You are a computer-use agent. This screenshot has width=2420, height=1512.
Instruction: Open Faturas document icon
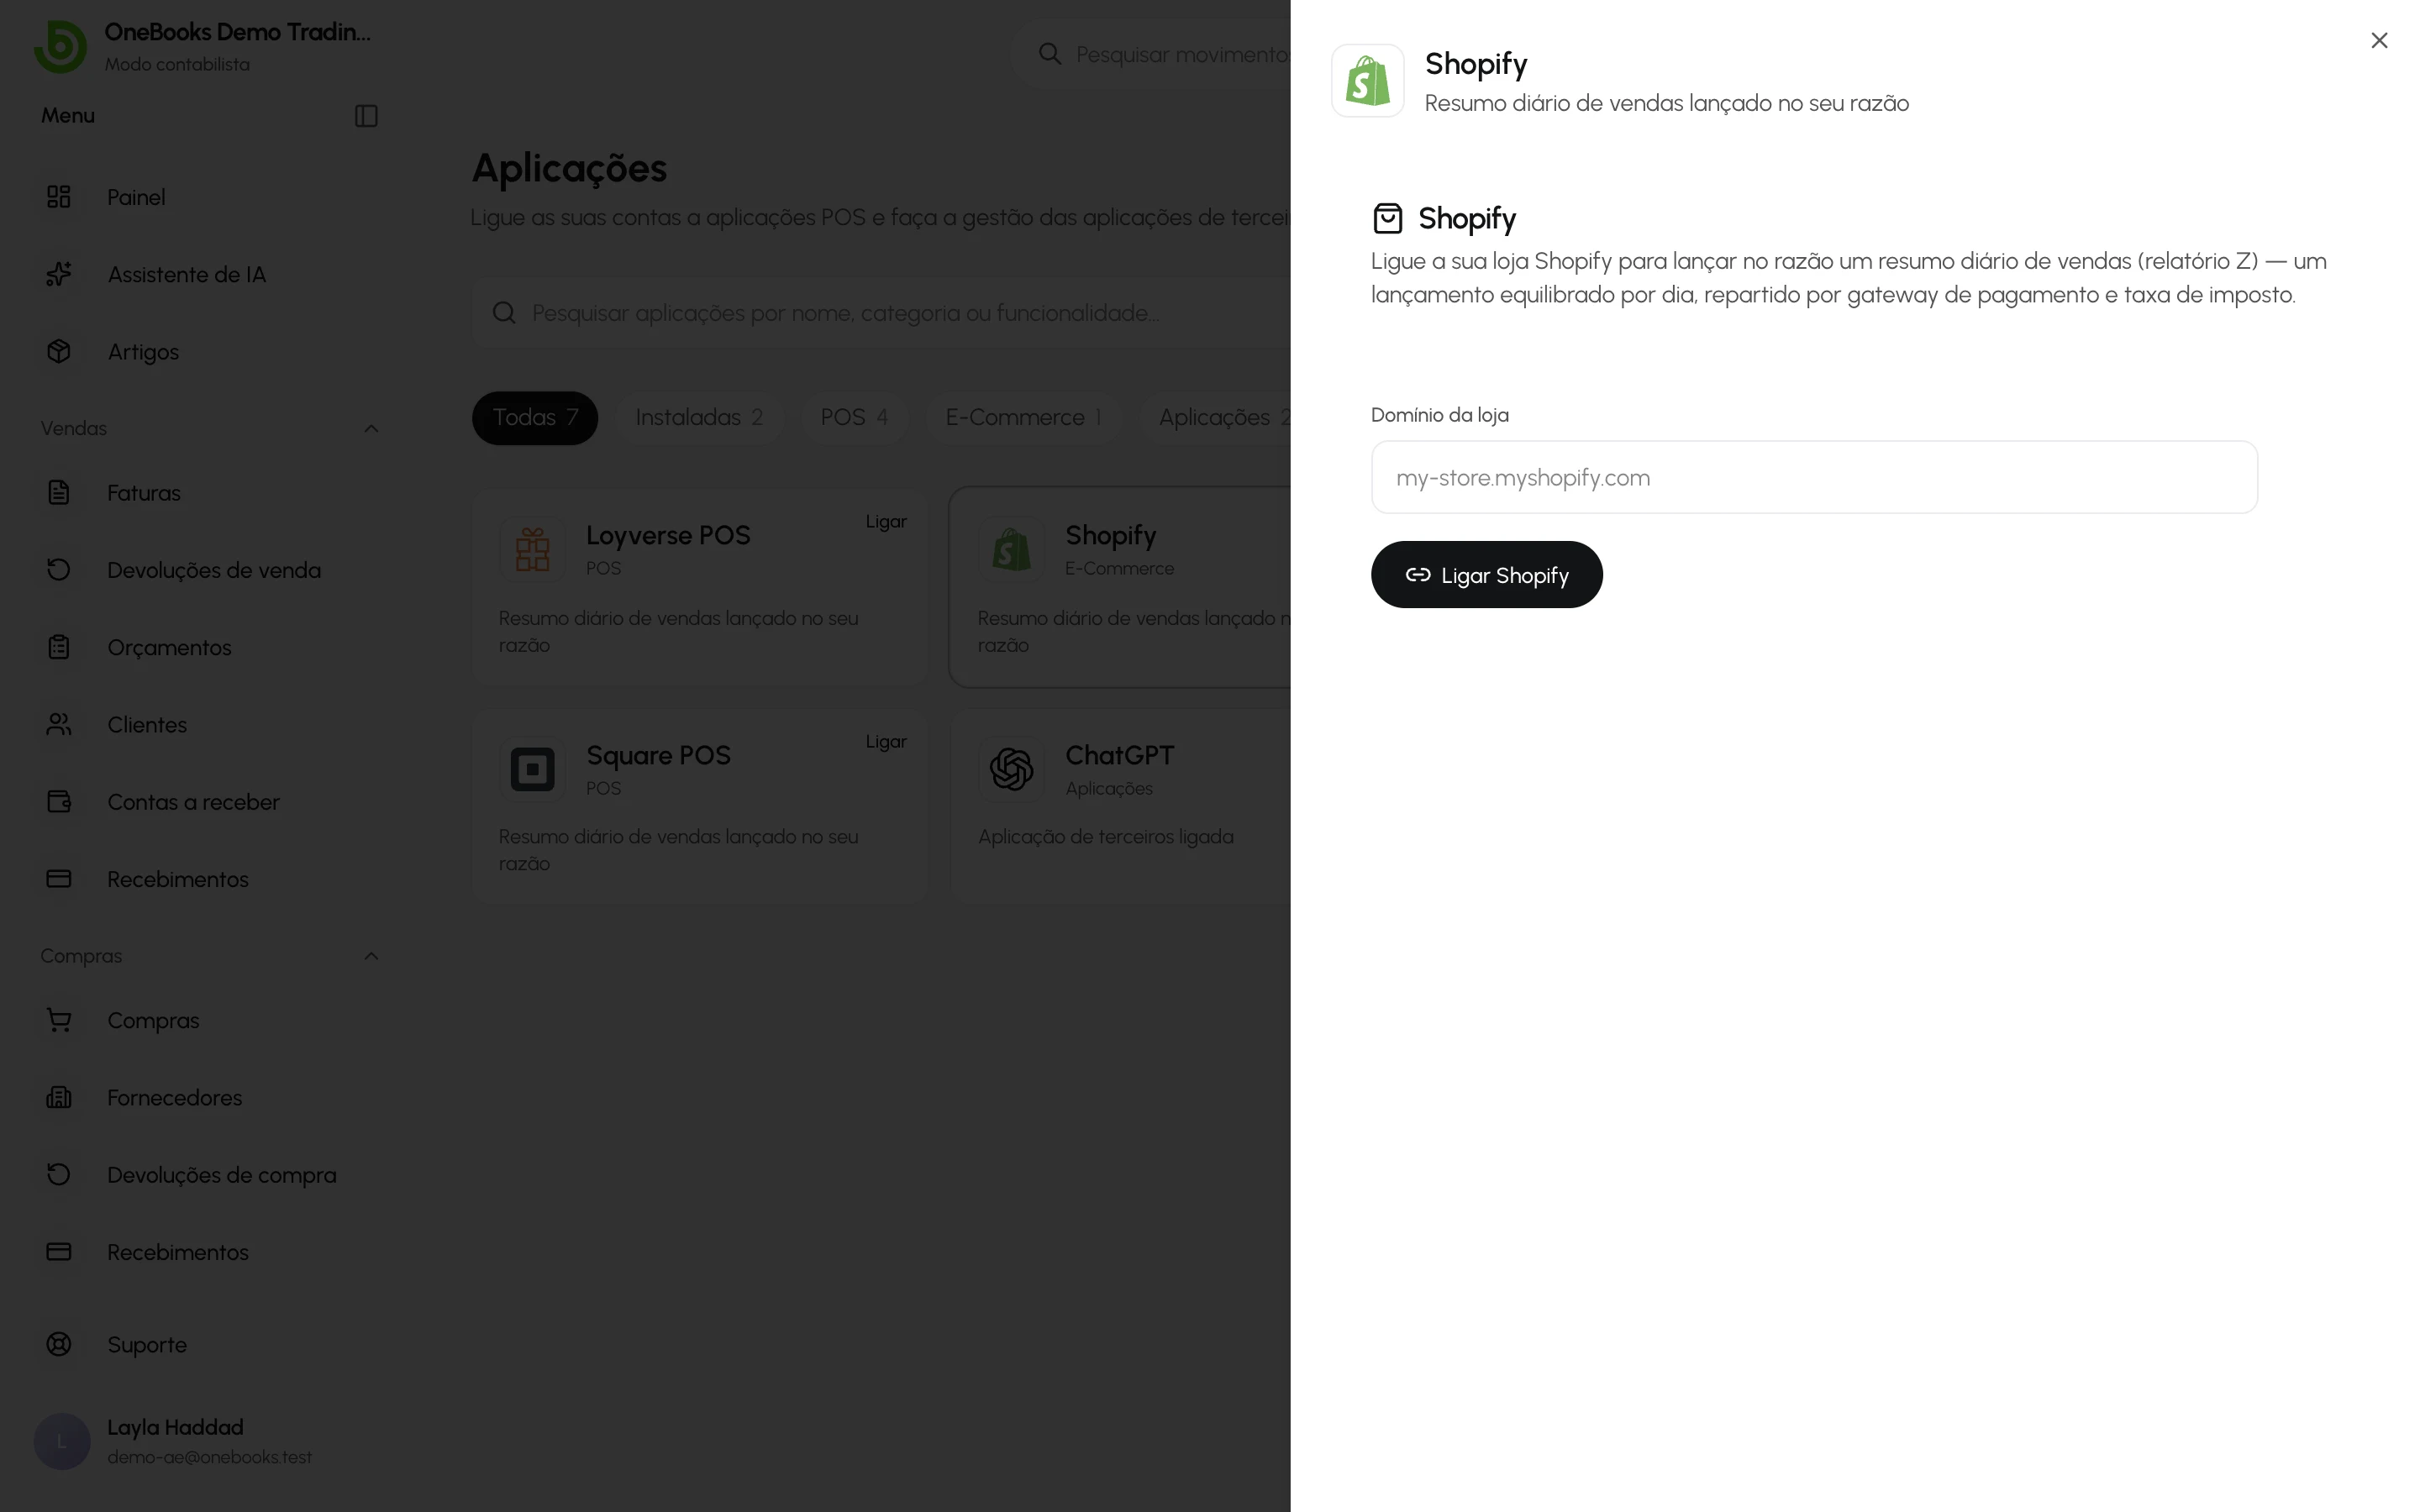[59, 492]
